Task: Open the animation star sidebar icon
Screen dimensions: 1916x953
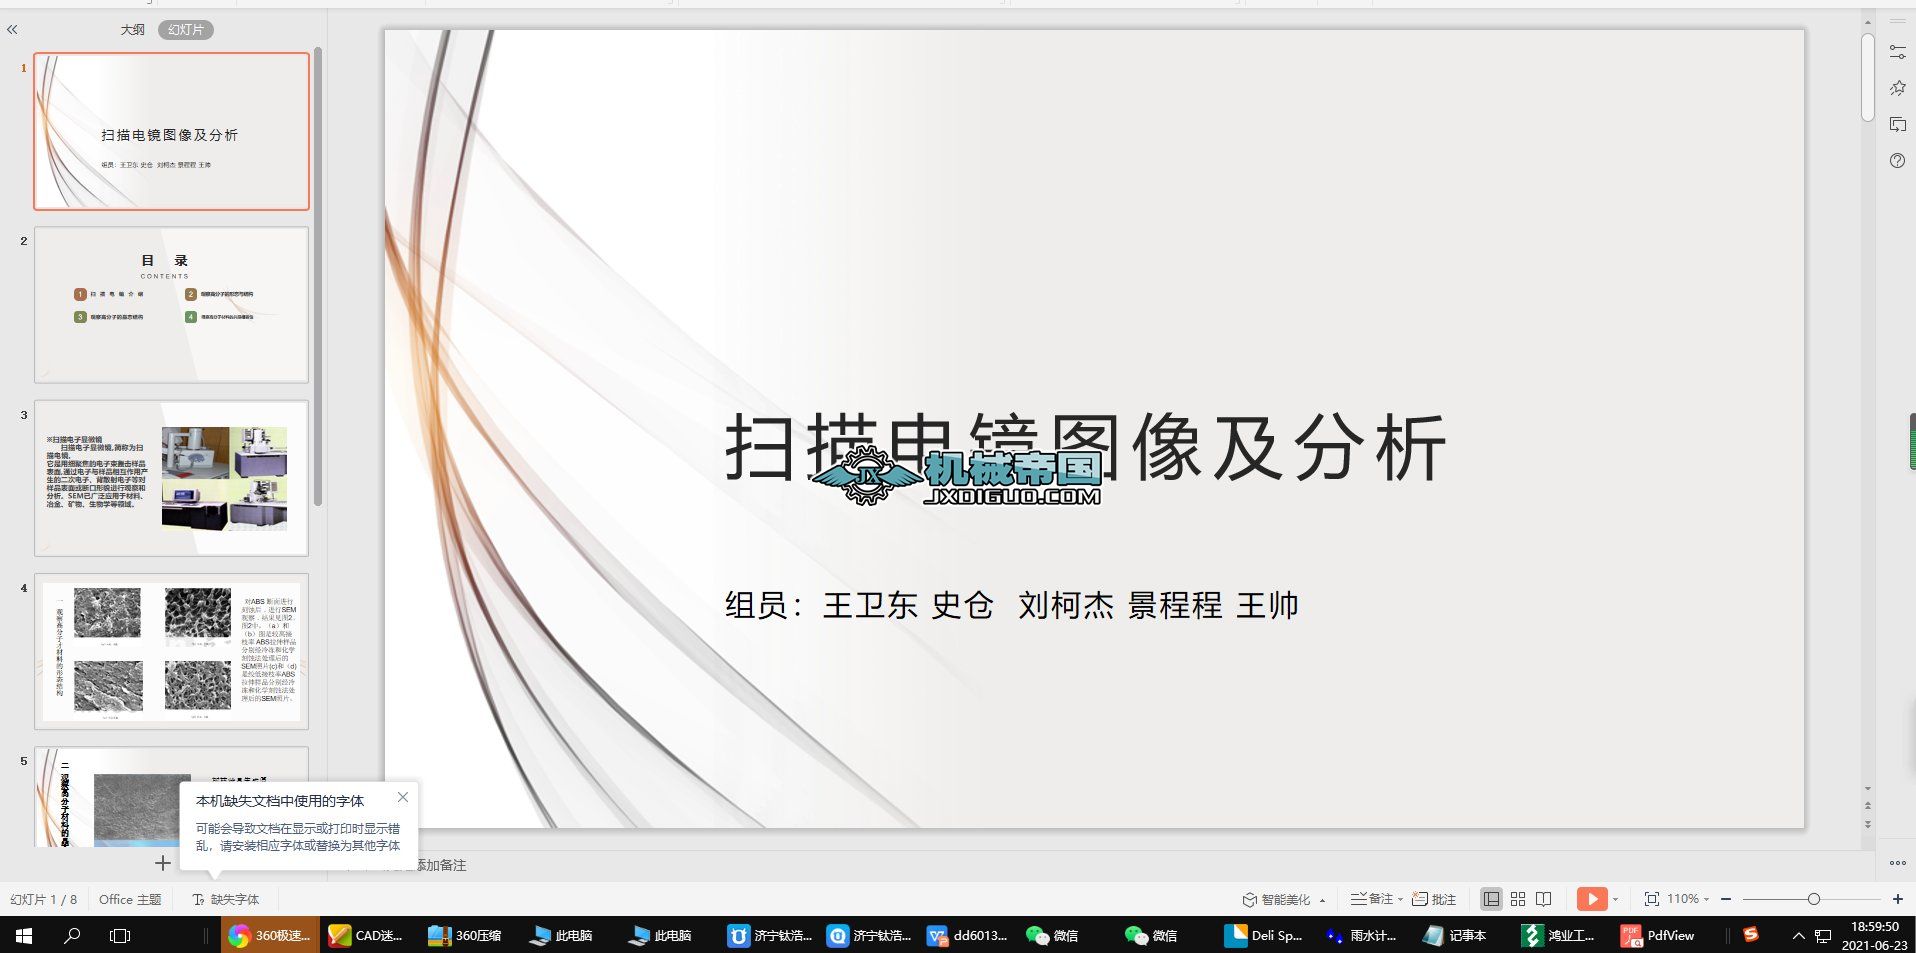Action: (x=1897, y=88)
